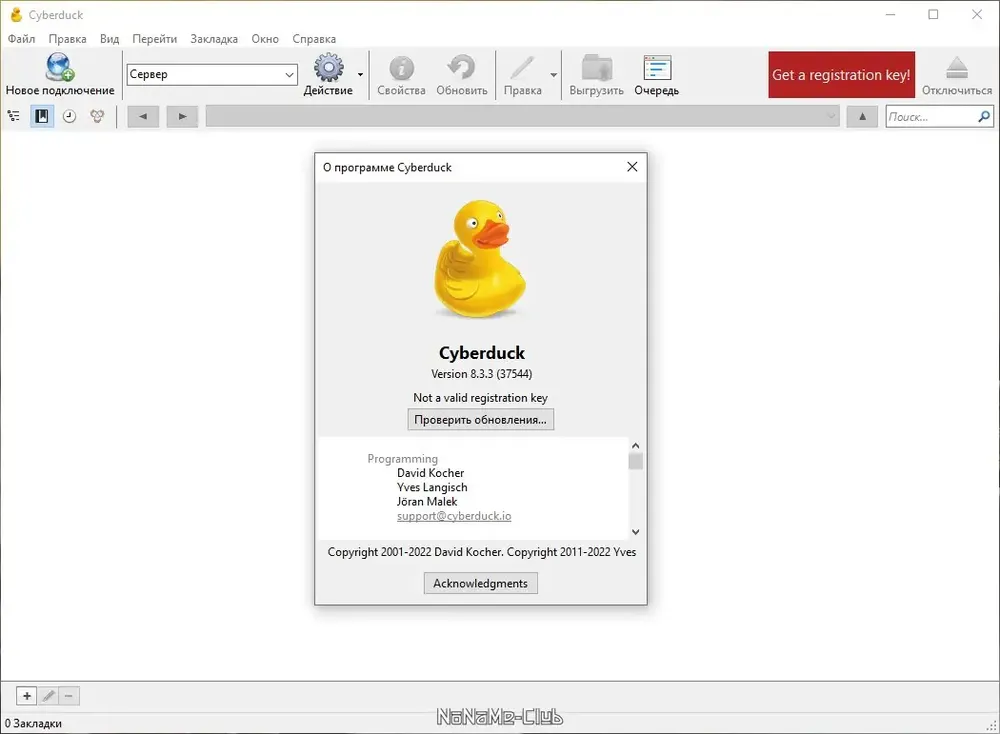The width and height of the screenshot is (1000, 734).
Task: Click the Action gear icon
Action: (328, 67)
